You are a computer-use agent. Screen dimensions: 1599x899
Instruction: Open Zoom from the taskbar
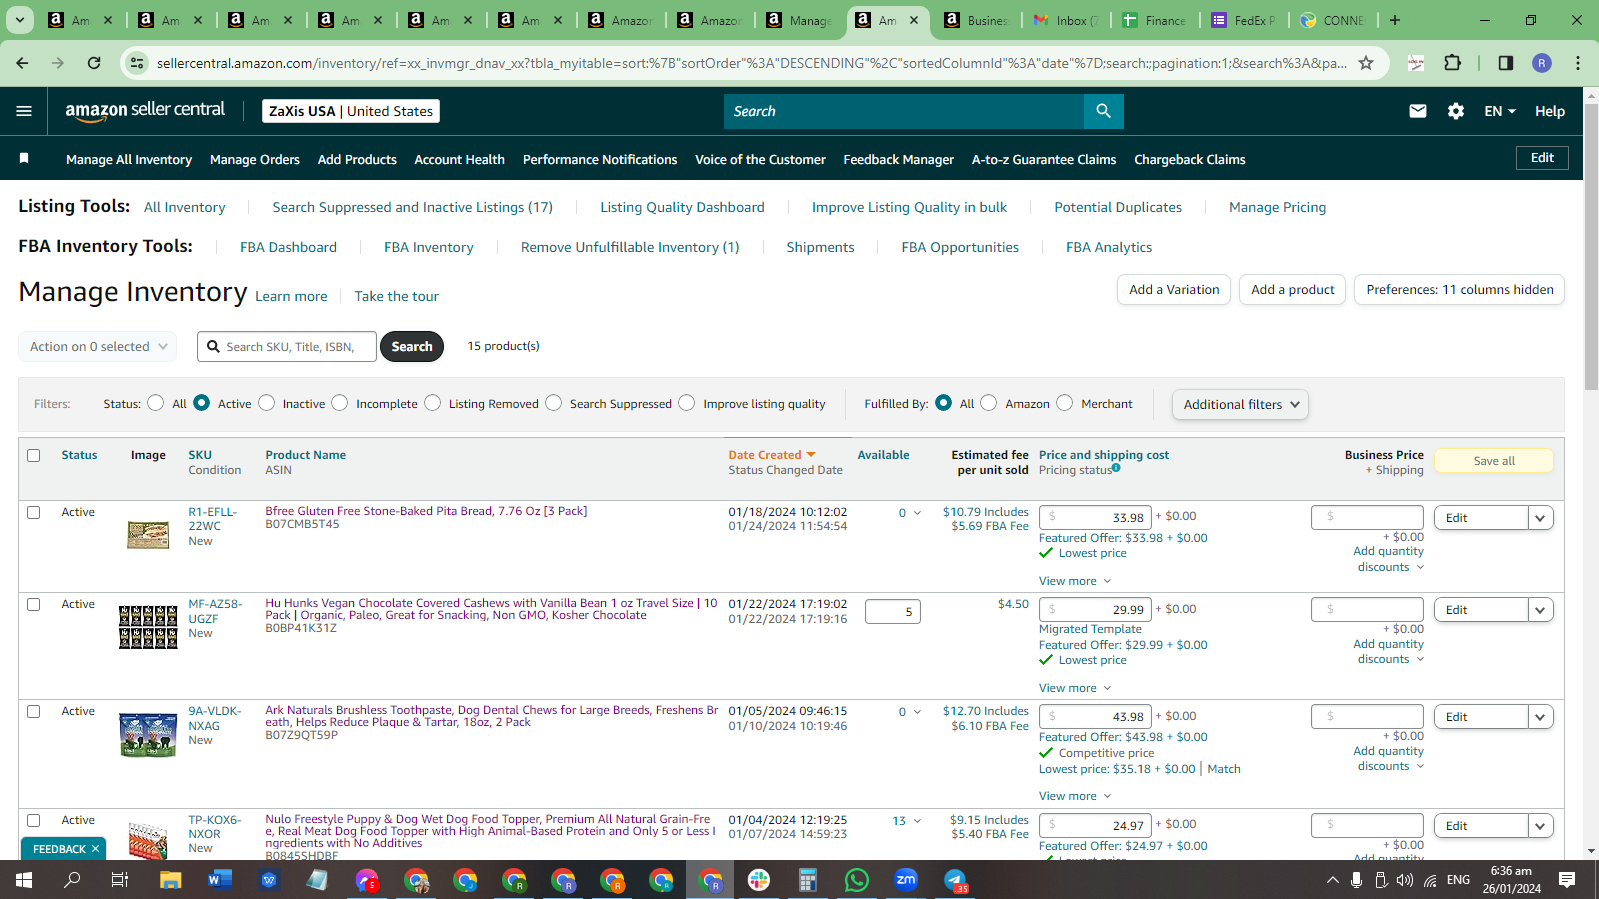pyautogui.click(x=906, y=880)
